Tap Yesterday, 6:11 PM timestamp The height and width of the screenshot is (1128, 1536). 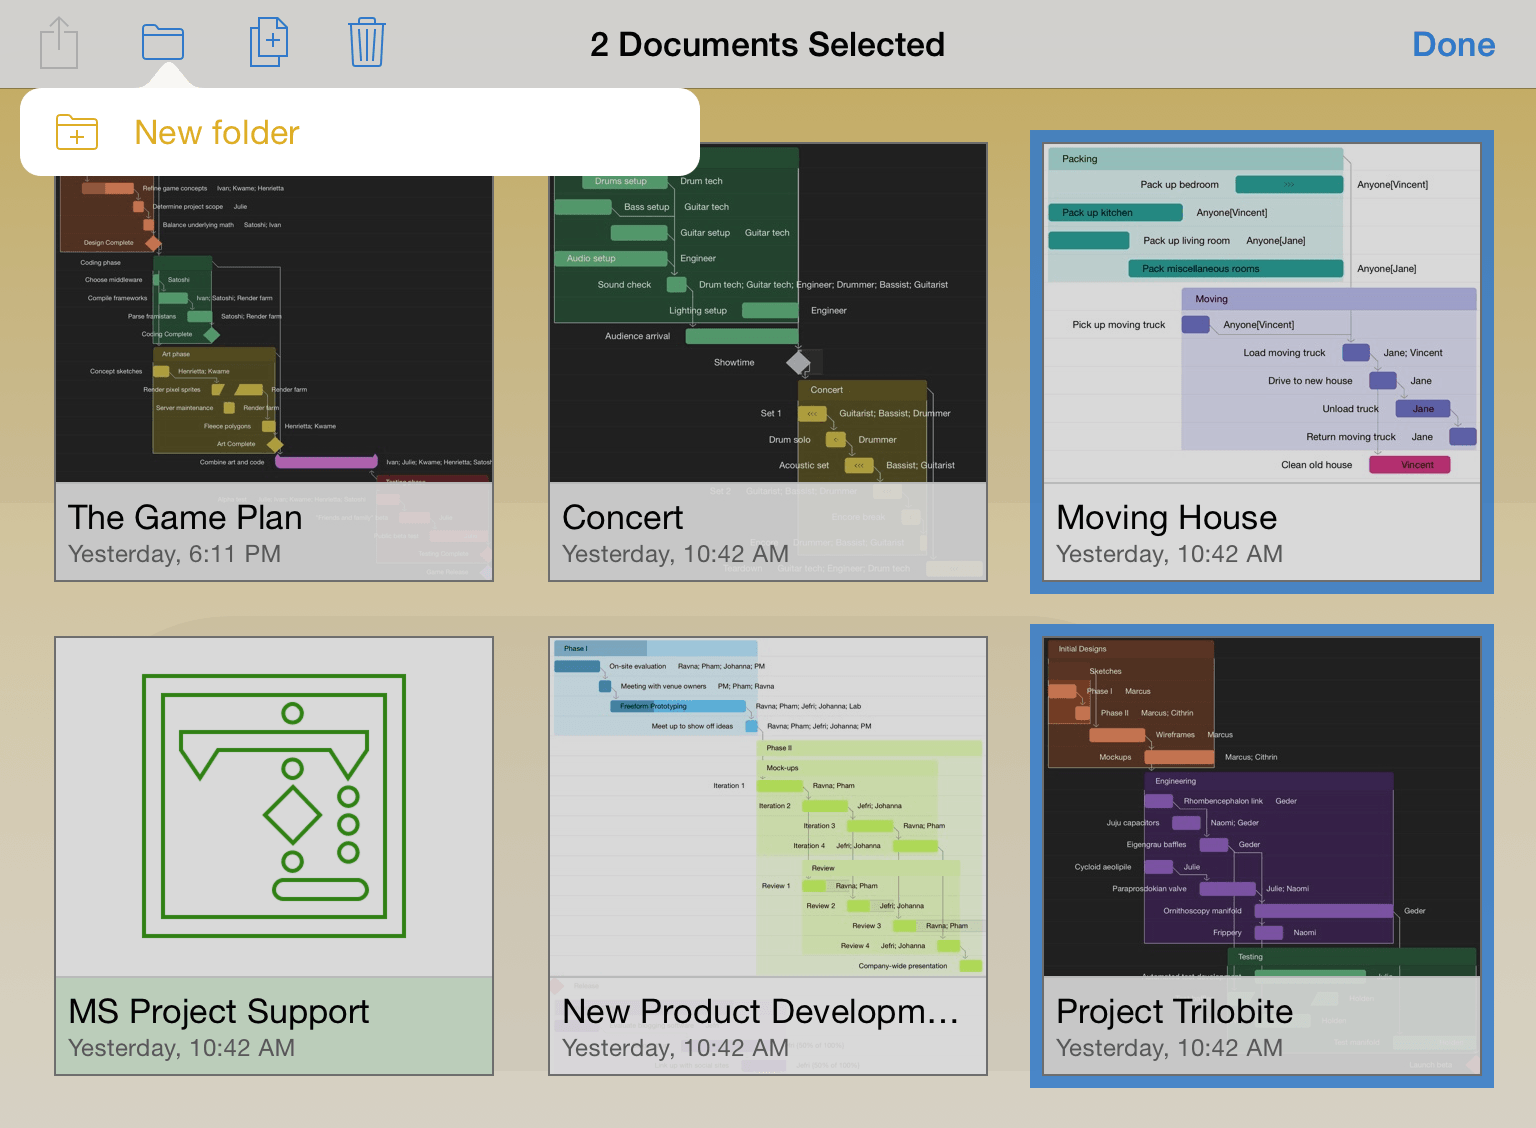tap(174, 554)
